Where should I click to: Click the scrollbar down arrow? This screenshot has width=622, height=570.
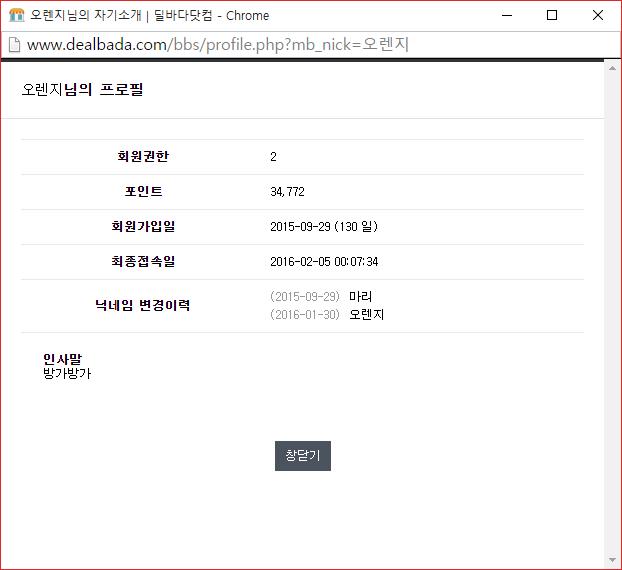612,560
